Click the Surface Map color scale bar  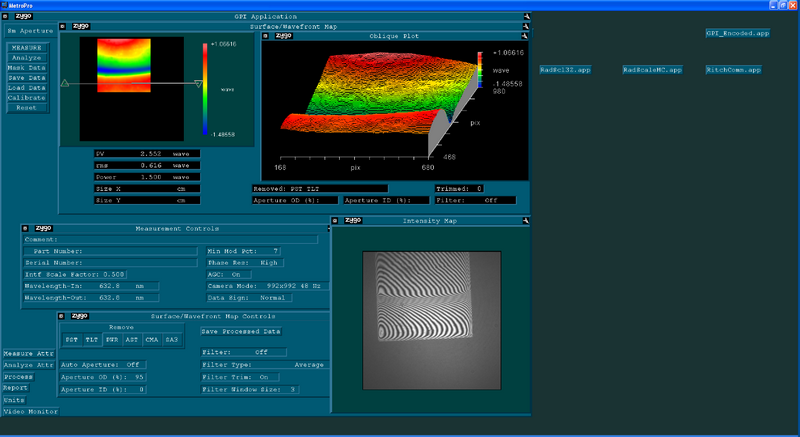tap(205, 89)
